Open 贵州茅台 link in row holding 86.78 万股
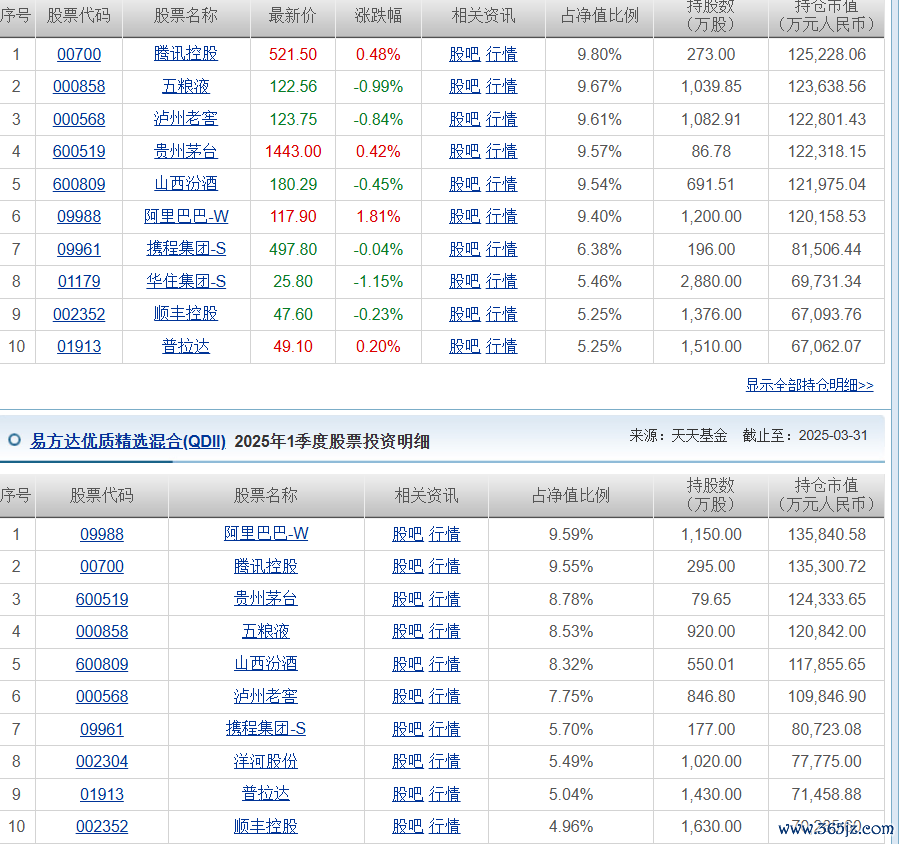 (x=186, y=151)
